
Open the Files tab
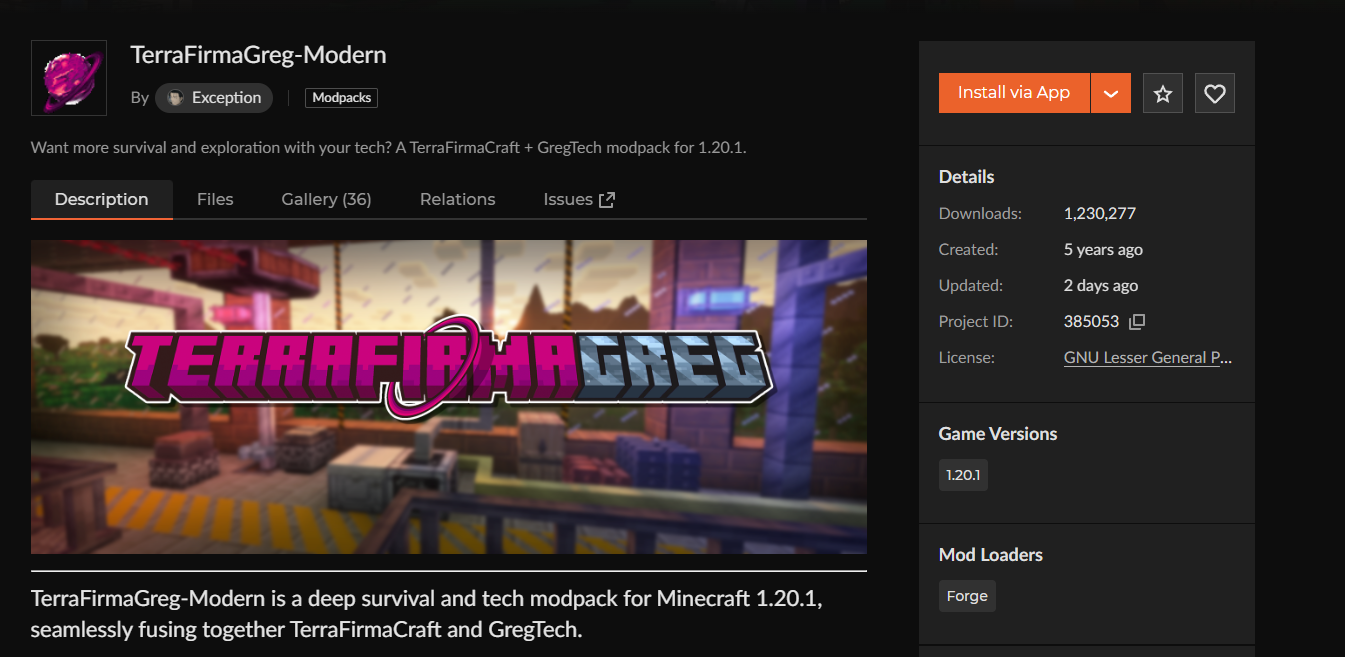tap(215, 199)
